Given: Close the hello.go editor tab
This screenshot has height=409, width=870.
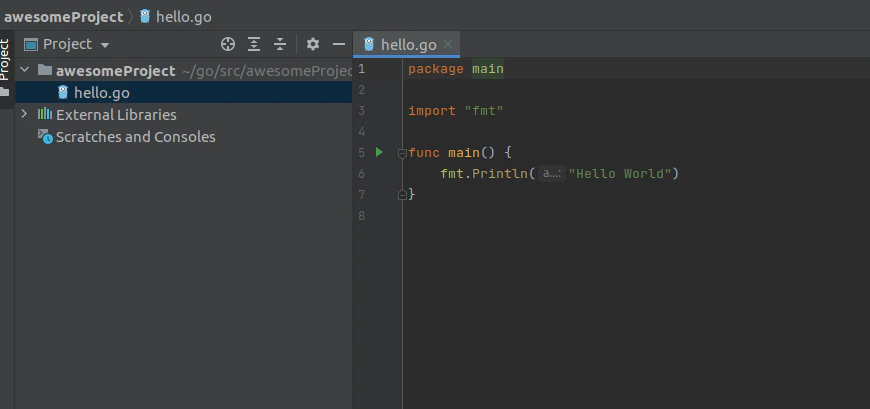Looking at the screenshot, I should coord(448,44).
